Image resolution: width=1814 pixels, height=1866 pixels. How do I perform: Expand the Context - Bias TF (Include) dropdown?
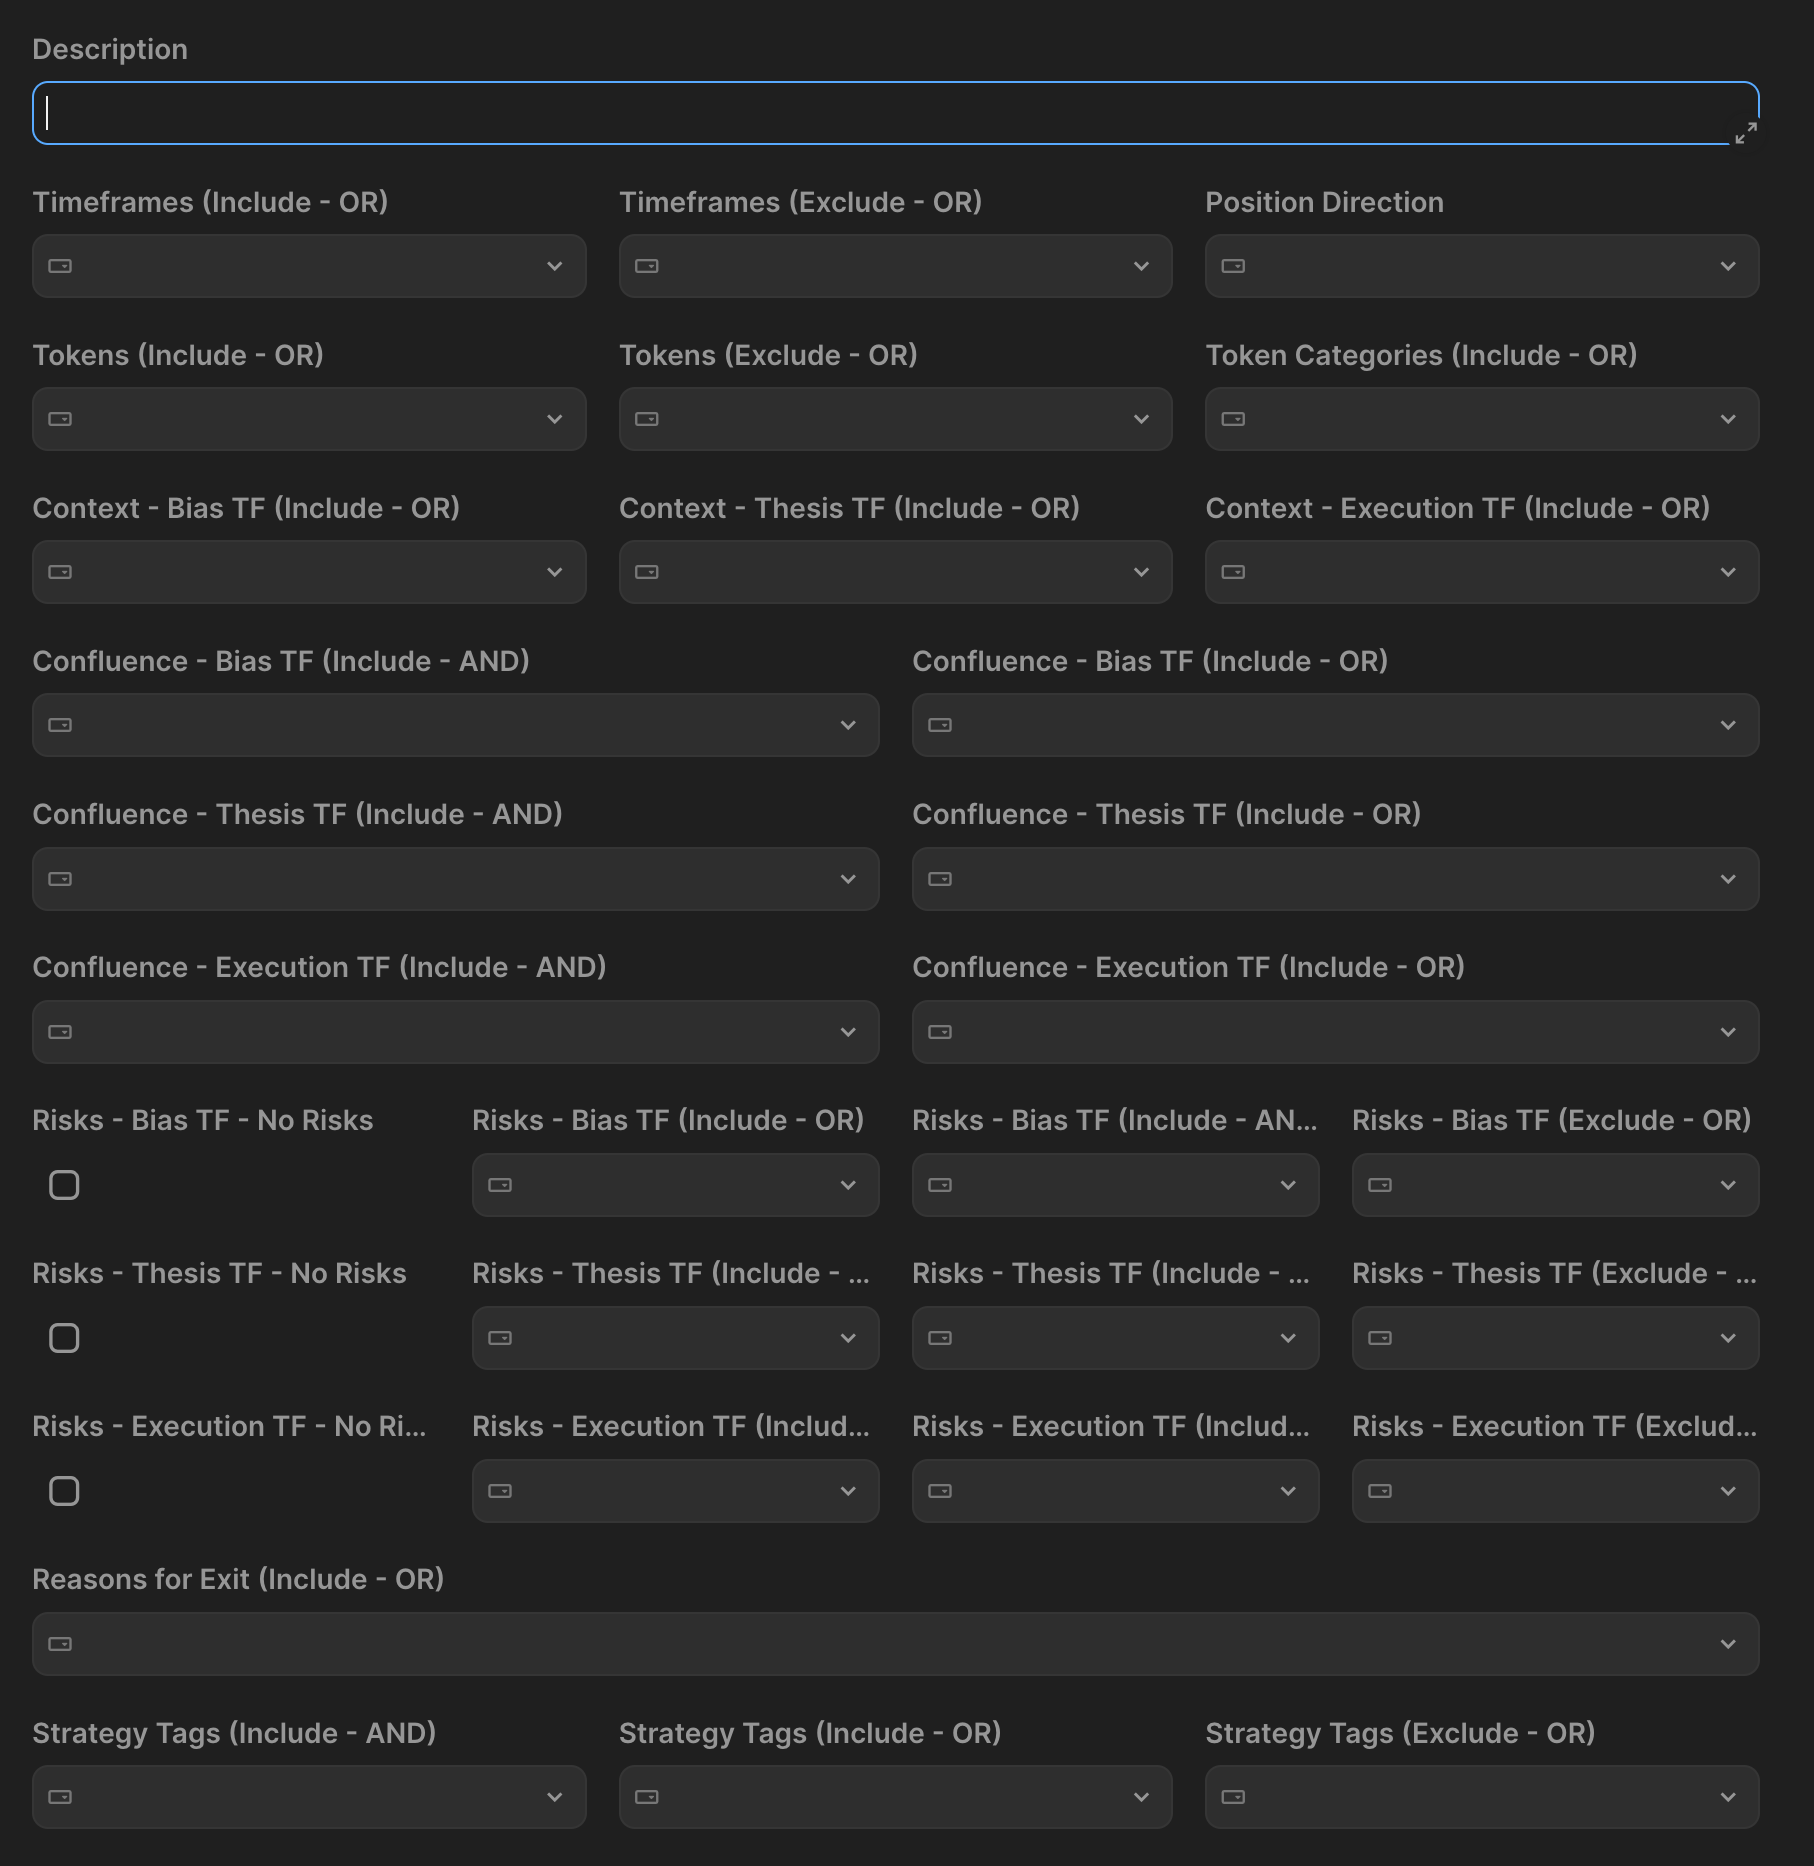coord(558,572)
